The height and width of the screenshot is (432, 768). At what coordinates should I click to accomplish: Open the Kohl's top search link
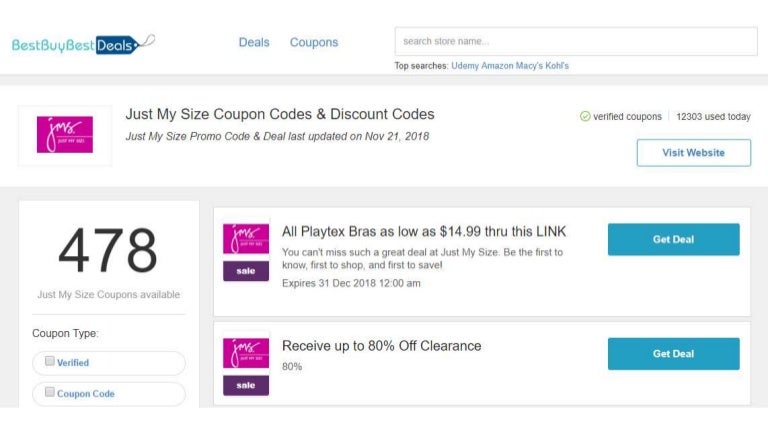click(x=557, y=66)
